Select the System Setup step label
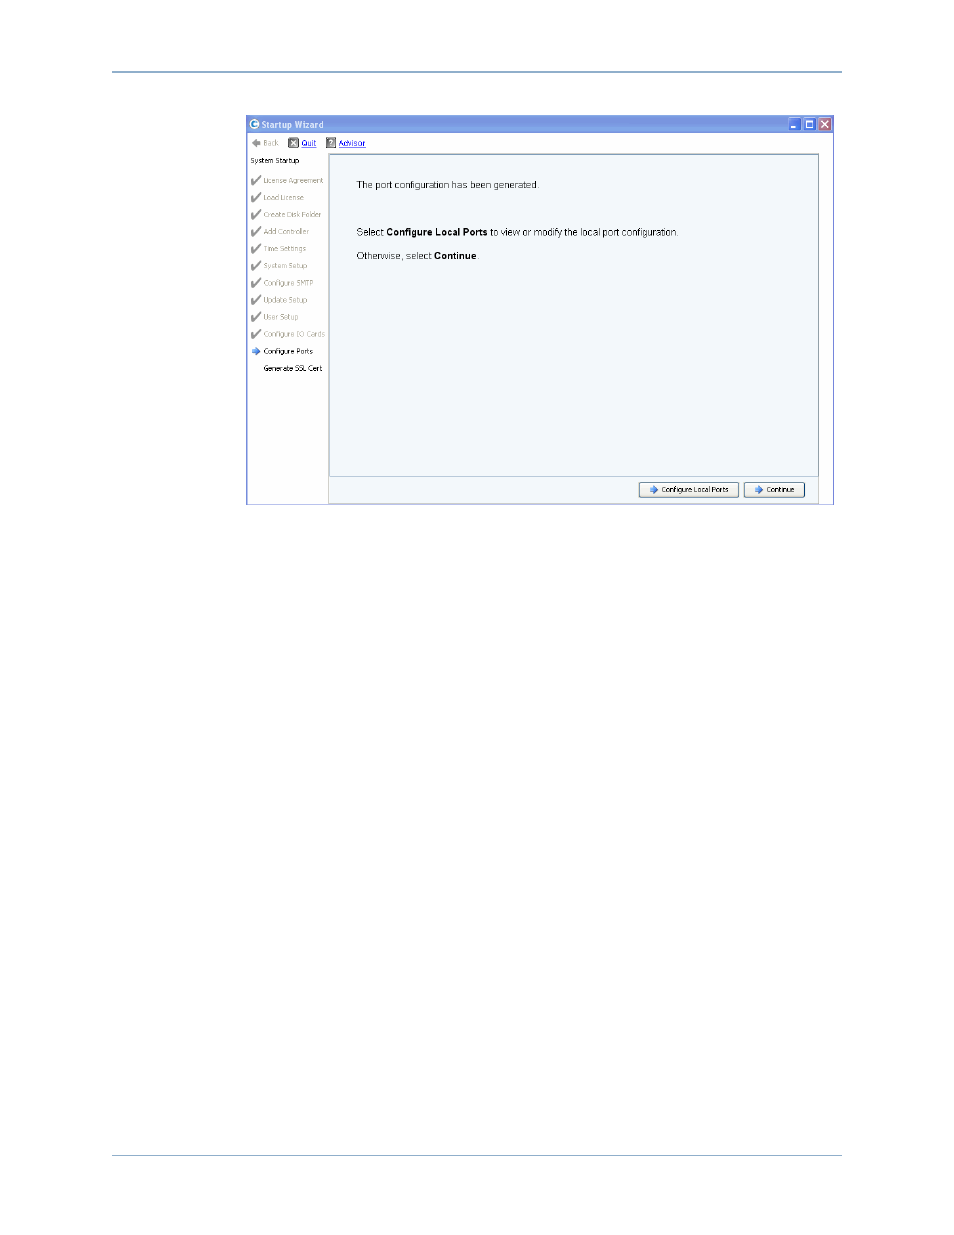Screen dimensions: 954x1235 pos(285,266)
